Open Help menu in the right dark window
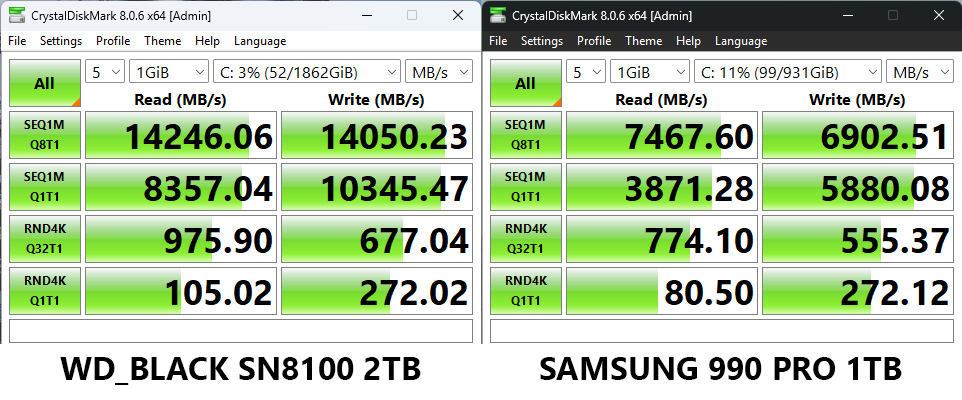The image size is (962, 400). click(688, 41)
